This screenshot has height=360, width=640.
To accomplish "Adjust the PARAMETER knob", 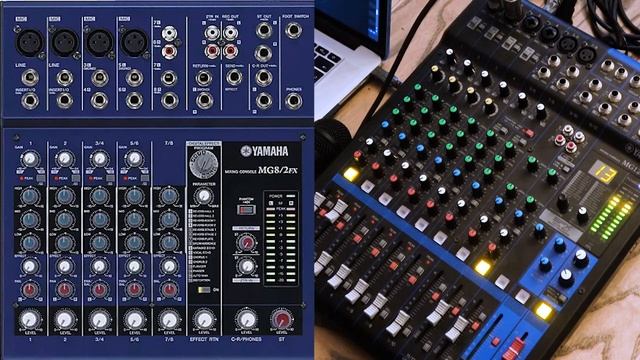I will 203,197.
